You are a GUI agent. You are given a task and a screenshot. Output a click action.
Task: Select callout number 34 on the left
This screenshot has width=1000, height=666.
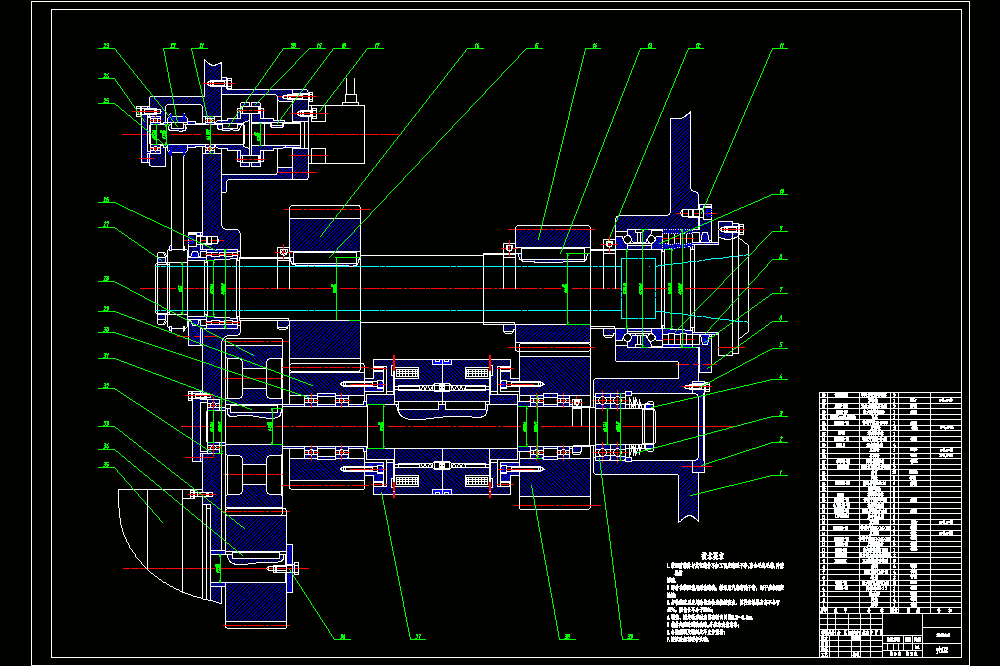(x=107, y=446)
